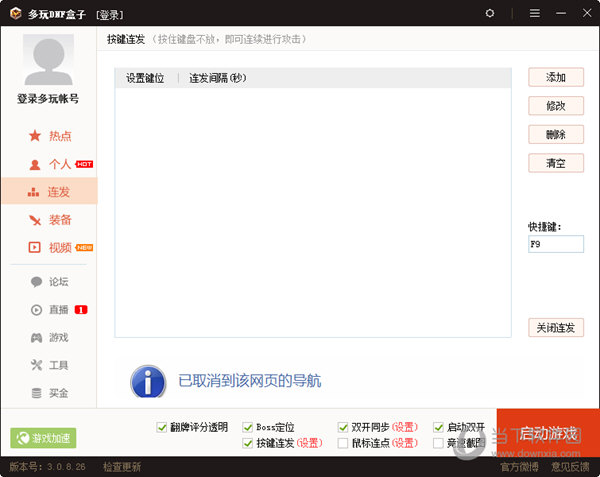600x477 pixels.
Task: Click the 添加 add button
Action: pyautogui.click(x=555, y=78)
